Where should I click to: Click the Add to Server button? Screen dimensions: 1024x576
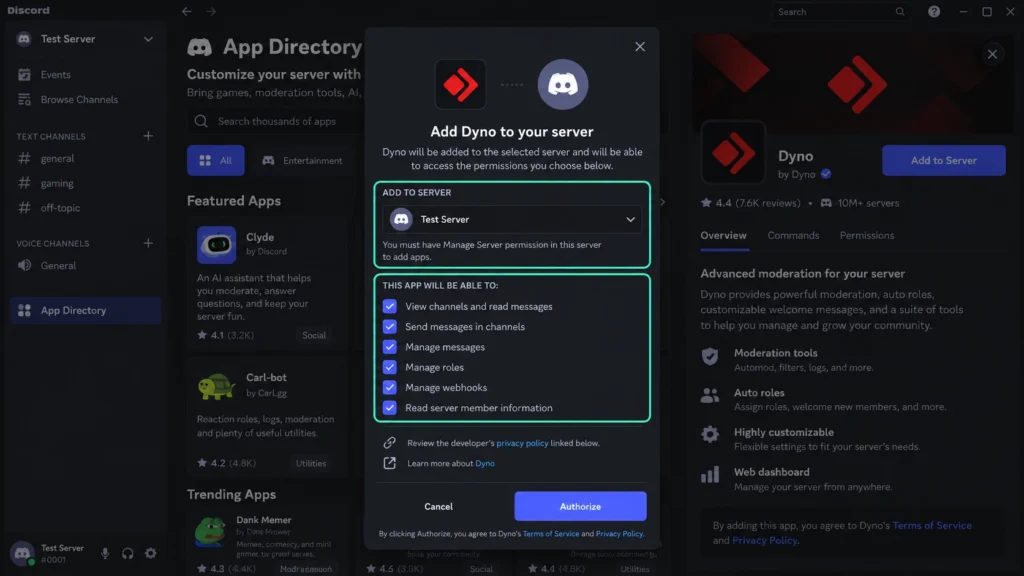944,160
